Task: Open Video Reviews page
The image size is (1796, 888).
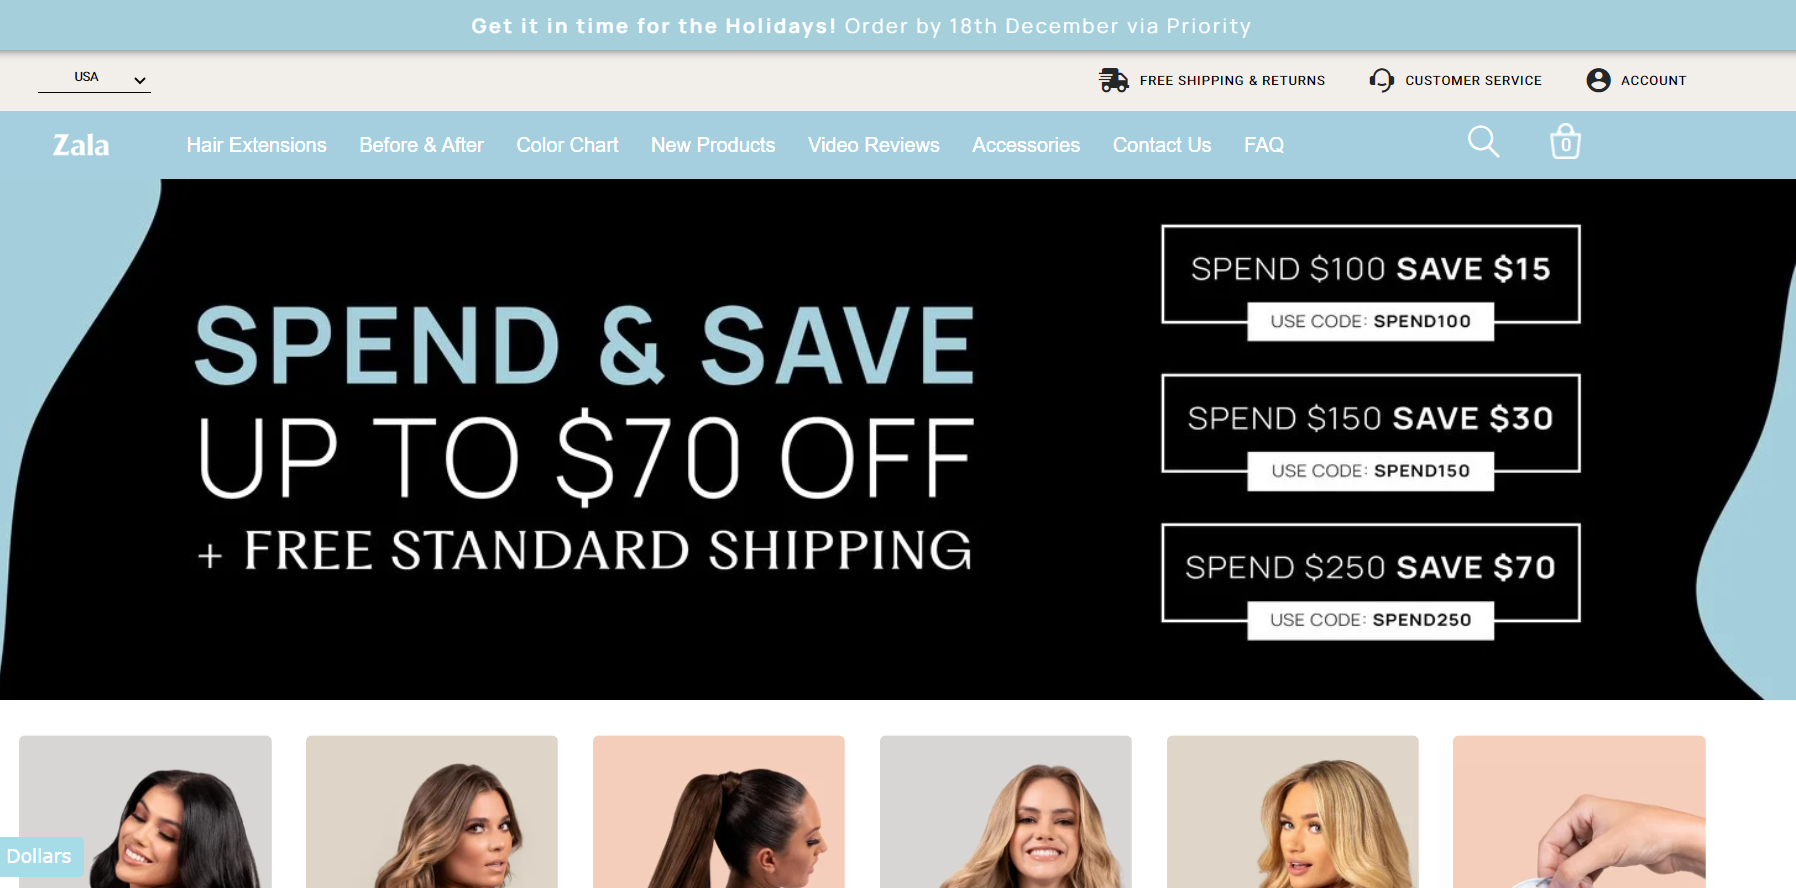Action: click(873, 145)
